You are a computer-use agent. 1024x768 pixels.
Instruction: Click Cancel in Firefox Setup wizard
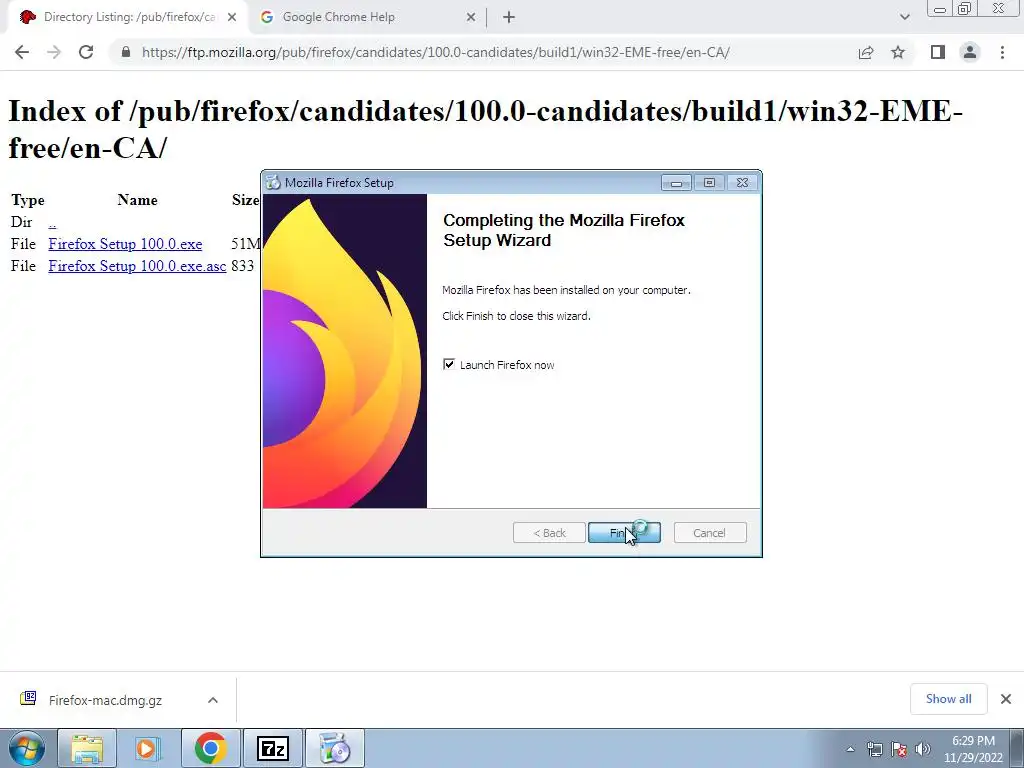pos(710,533)
